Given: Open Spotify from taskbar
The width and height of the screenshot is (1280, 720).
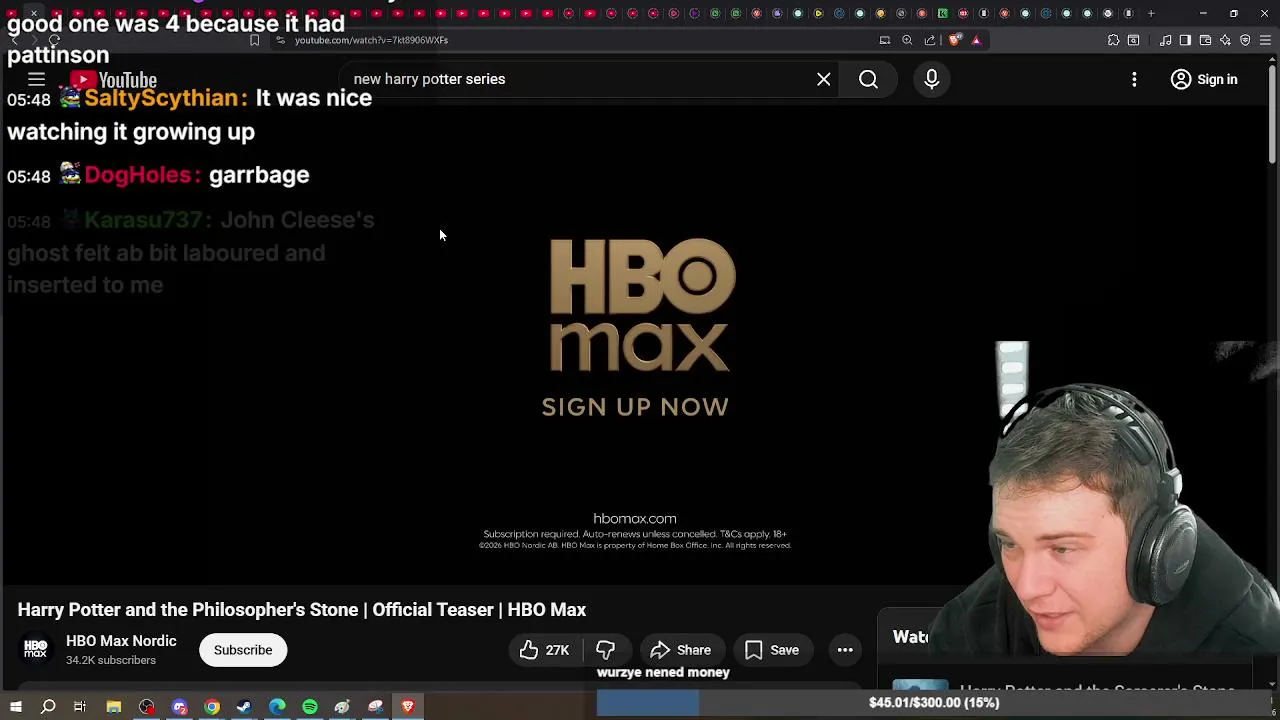Looking at the screenshot, I should (310, 707).
